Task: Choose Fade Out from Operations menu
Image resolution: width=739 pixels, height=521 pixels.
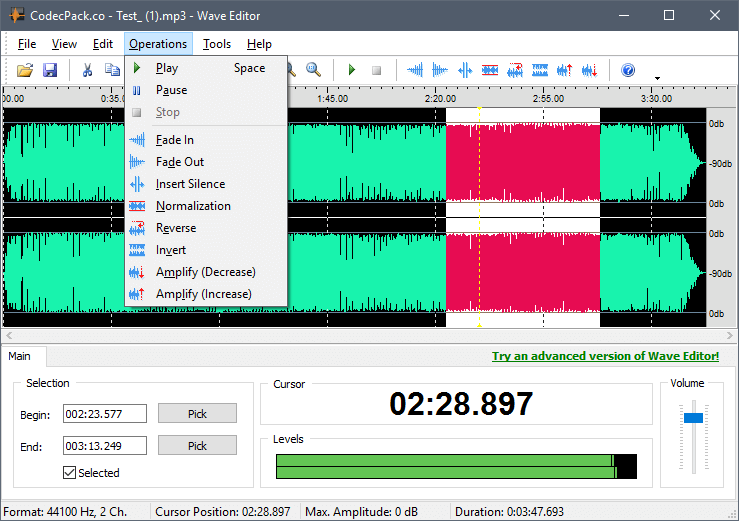Action: click(x=180, y=162)
